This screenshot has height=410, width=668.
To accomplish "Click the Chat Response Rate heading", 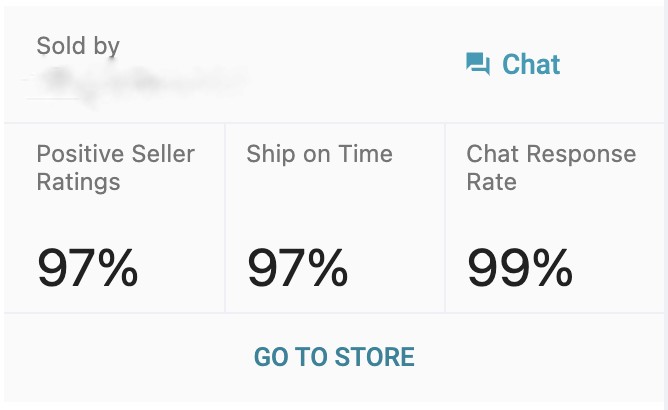I will 551,167.
